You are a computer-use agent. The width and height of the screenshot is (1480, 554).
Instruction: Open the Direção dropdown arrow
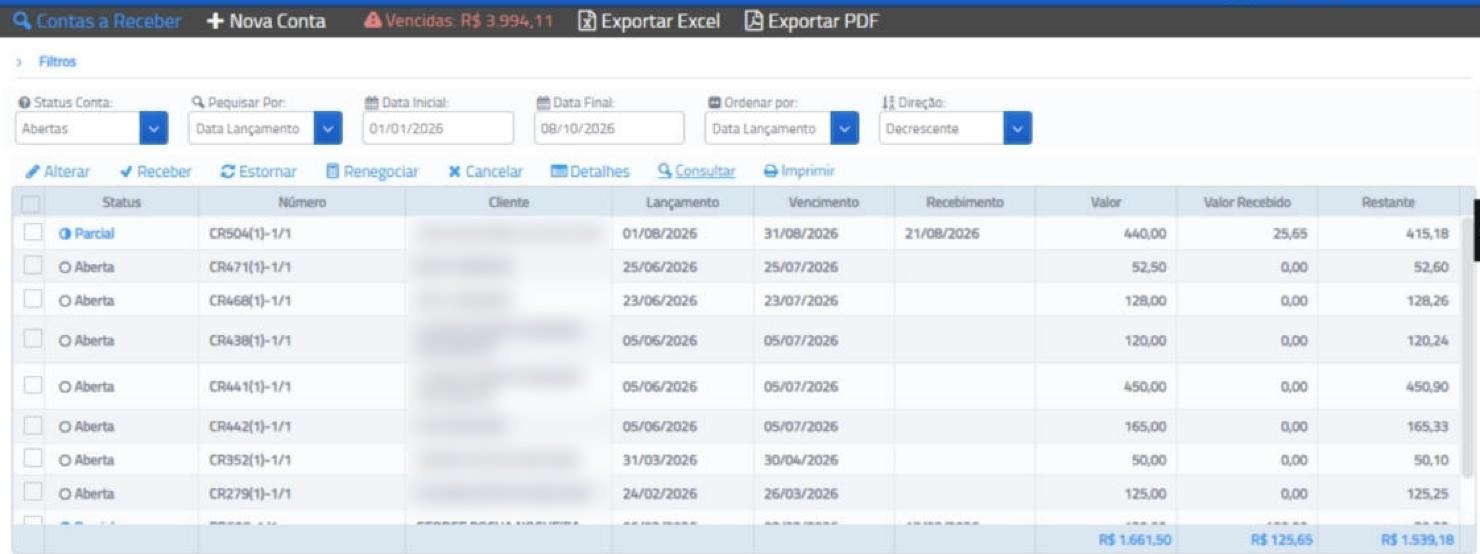point(1017,128)
